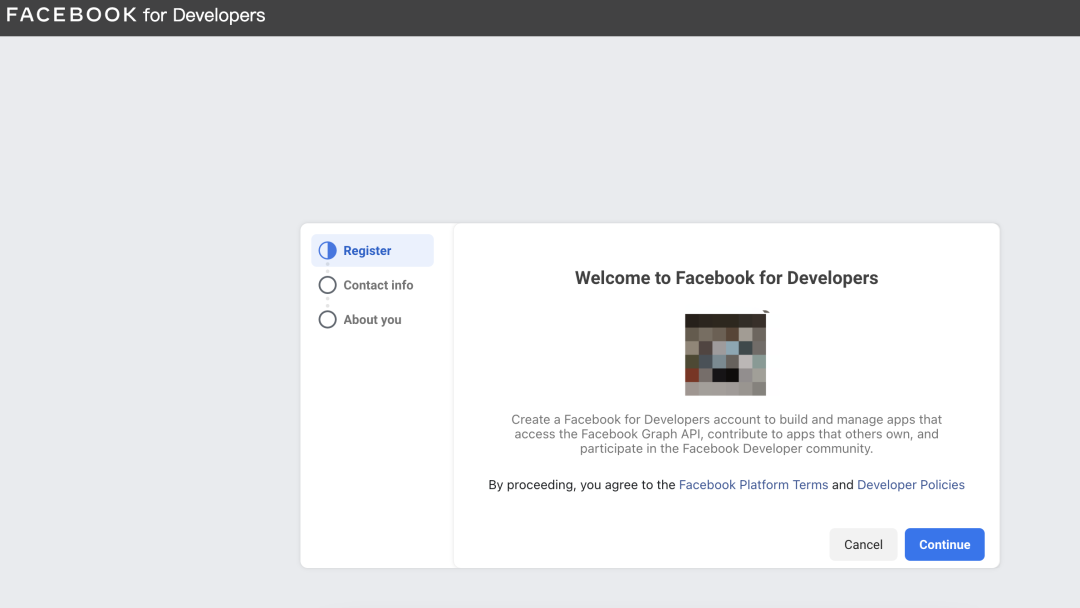The height and width of the screenshot is (608, 1080).
Task: Click the small mark above profile picture corner
Action: point(765,312)
